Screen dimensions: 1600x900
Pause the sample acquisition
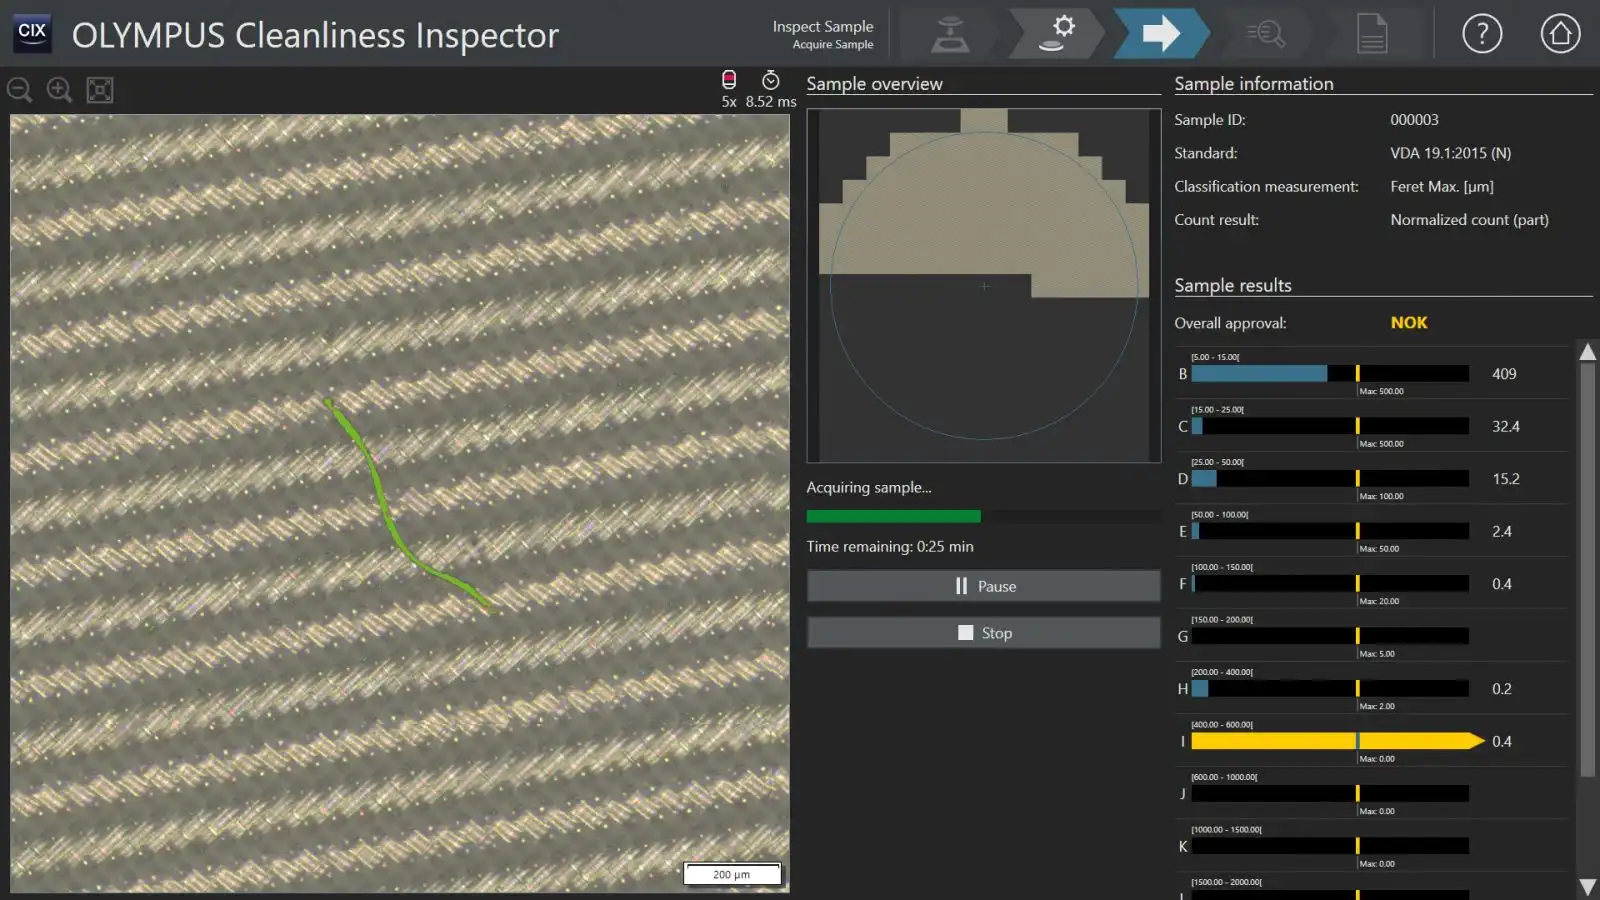984,586
